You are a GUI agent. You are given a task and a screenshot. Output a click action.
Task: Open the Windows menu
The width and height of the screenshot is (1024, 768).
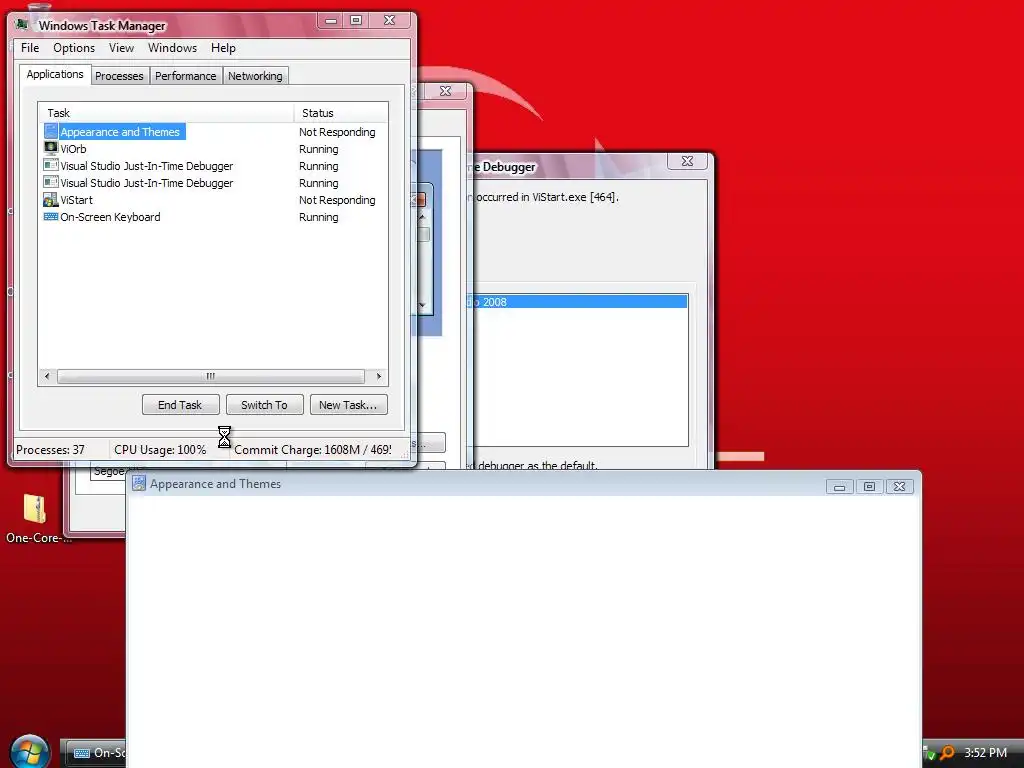point(172,48)
